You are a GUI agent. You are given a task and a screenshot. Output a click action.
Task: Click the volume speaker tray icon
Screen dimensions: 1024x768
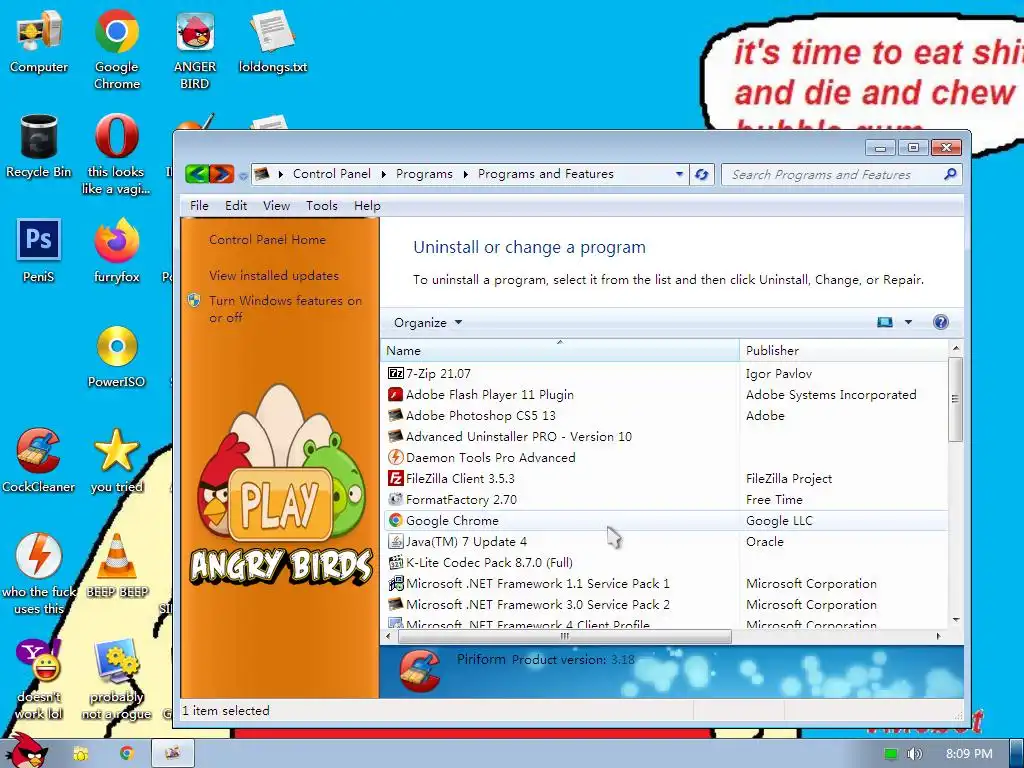click(x=914, y=754)
